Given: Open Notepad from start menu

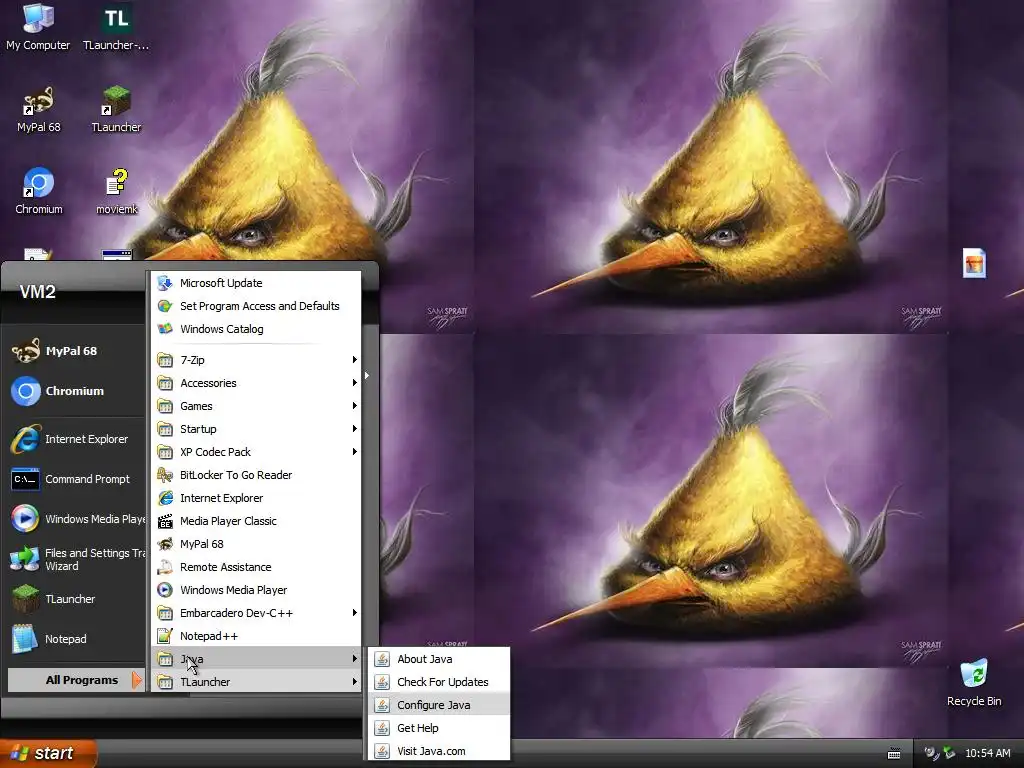Looking at the screenshot, I should click(x=76, y=639).
